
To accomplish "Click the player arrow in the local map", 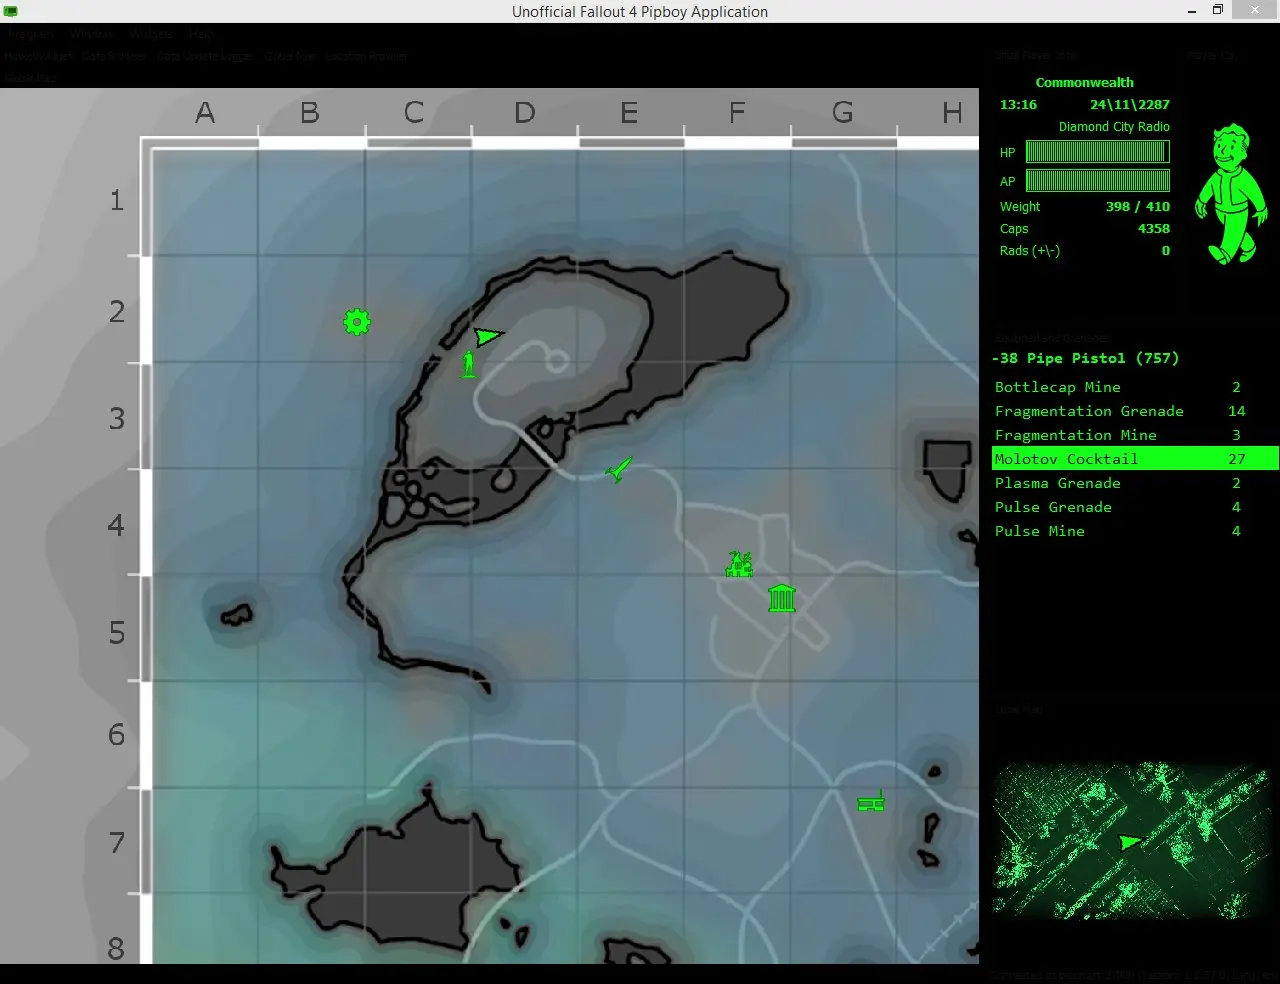I will (1130, 842).
